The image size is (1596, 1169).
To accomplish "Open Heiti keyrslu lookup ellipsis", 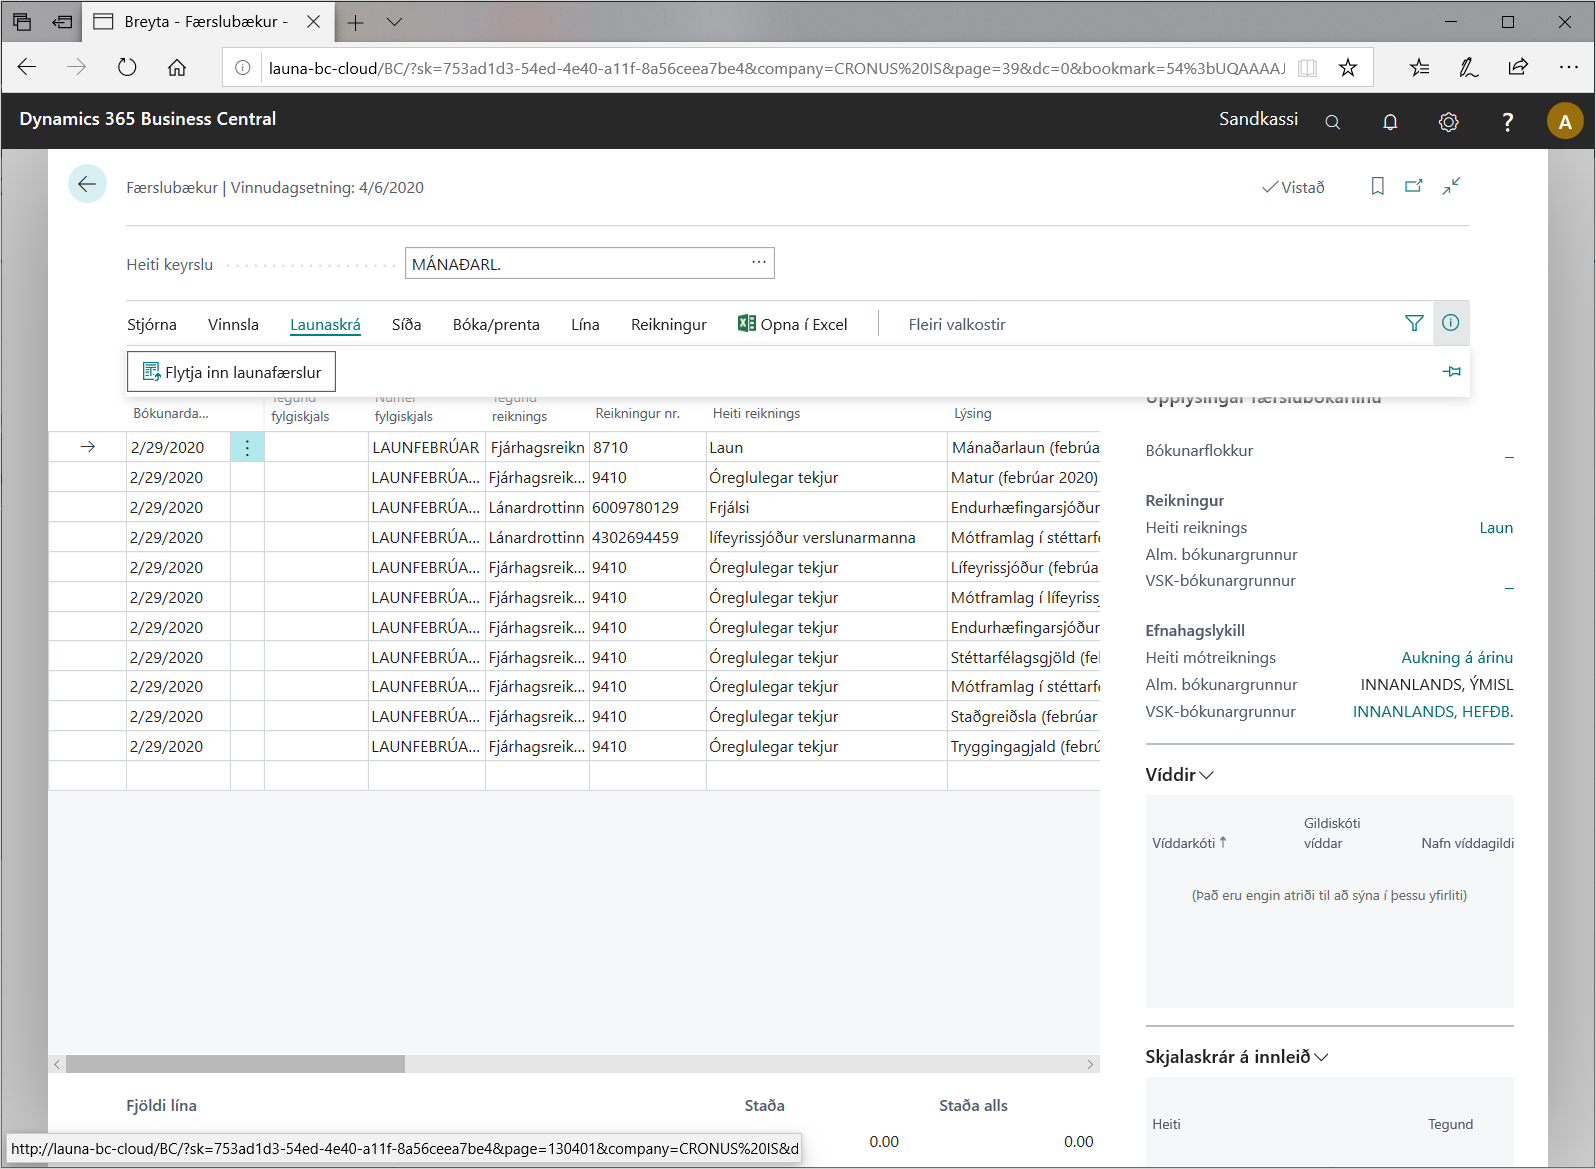I will coord(759,263).
